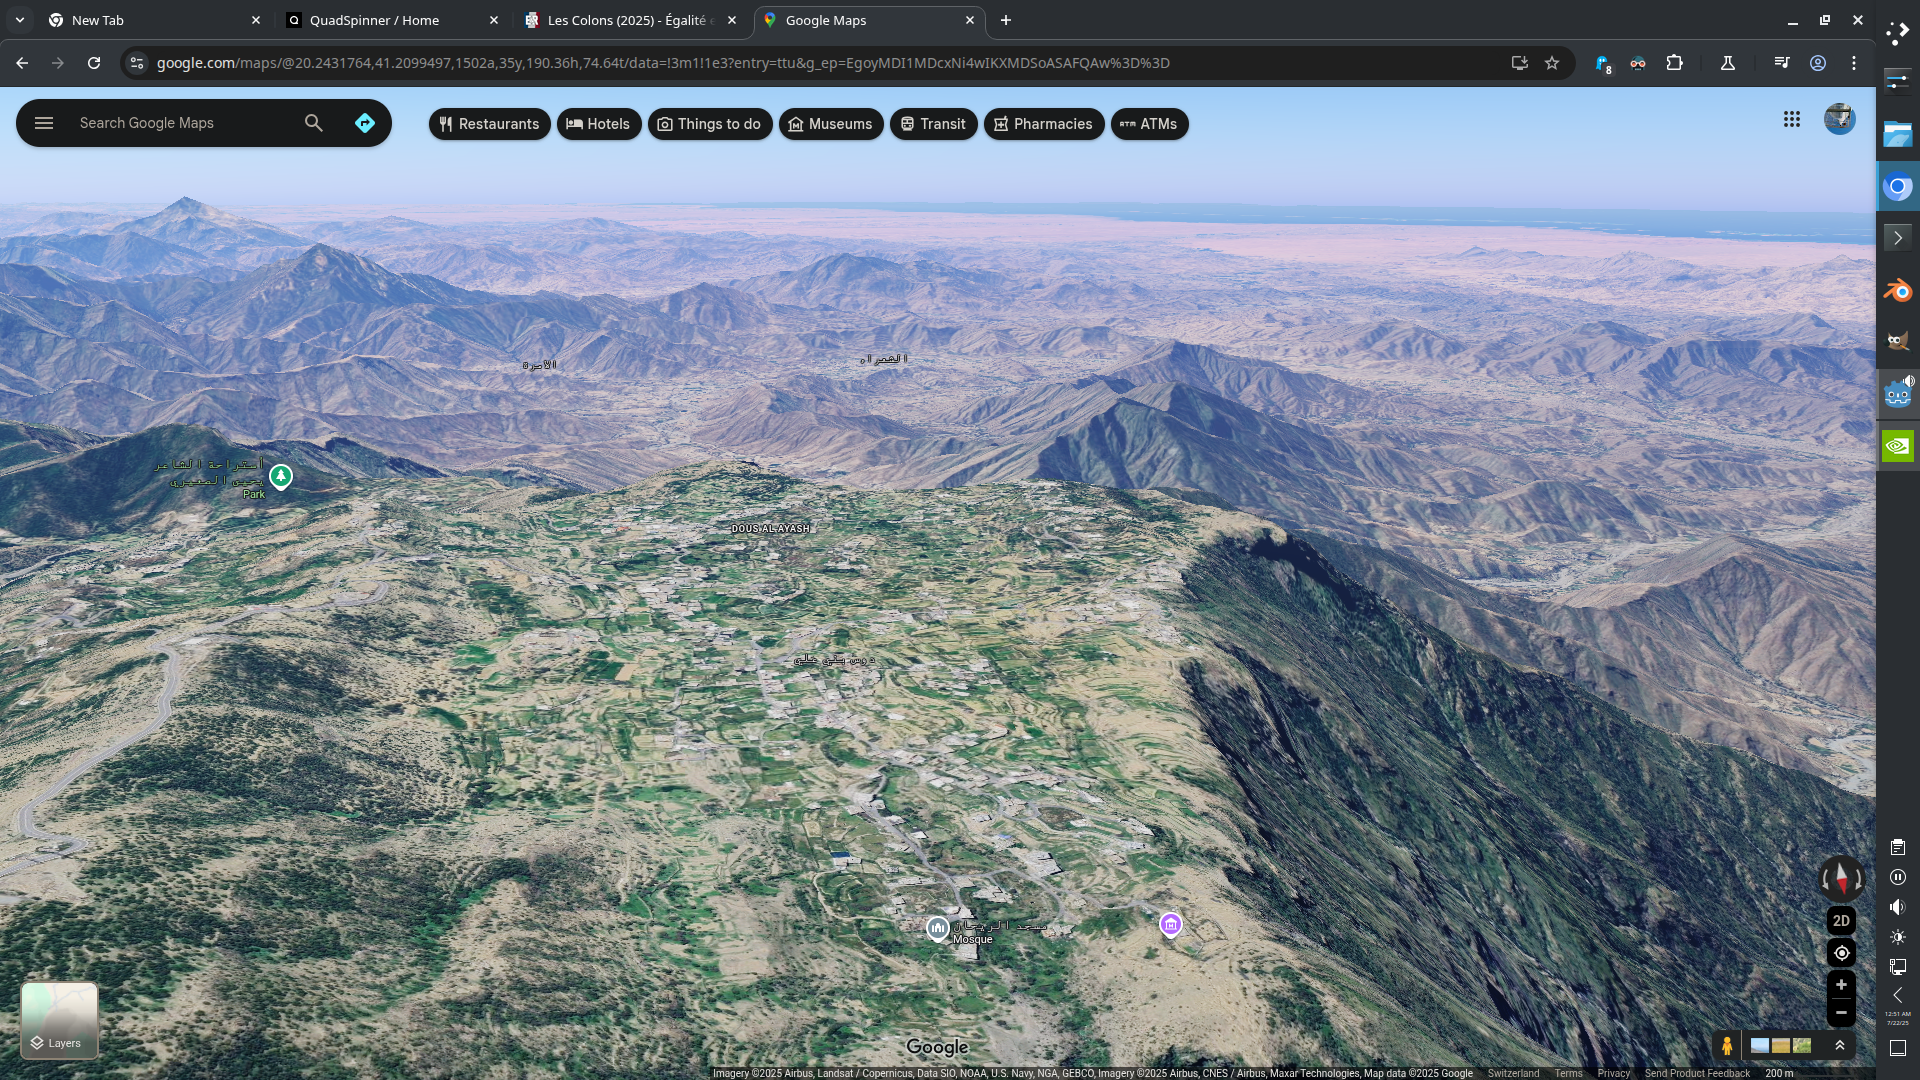Screen dimensions: 1920x1080
Task: Rotate view clockwise via compass right arrow
Action: pyautogui.click(x=1858, y=880)
